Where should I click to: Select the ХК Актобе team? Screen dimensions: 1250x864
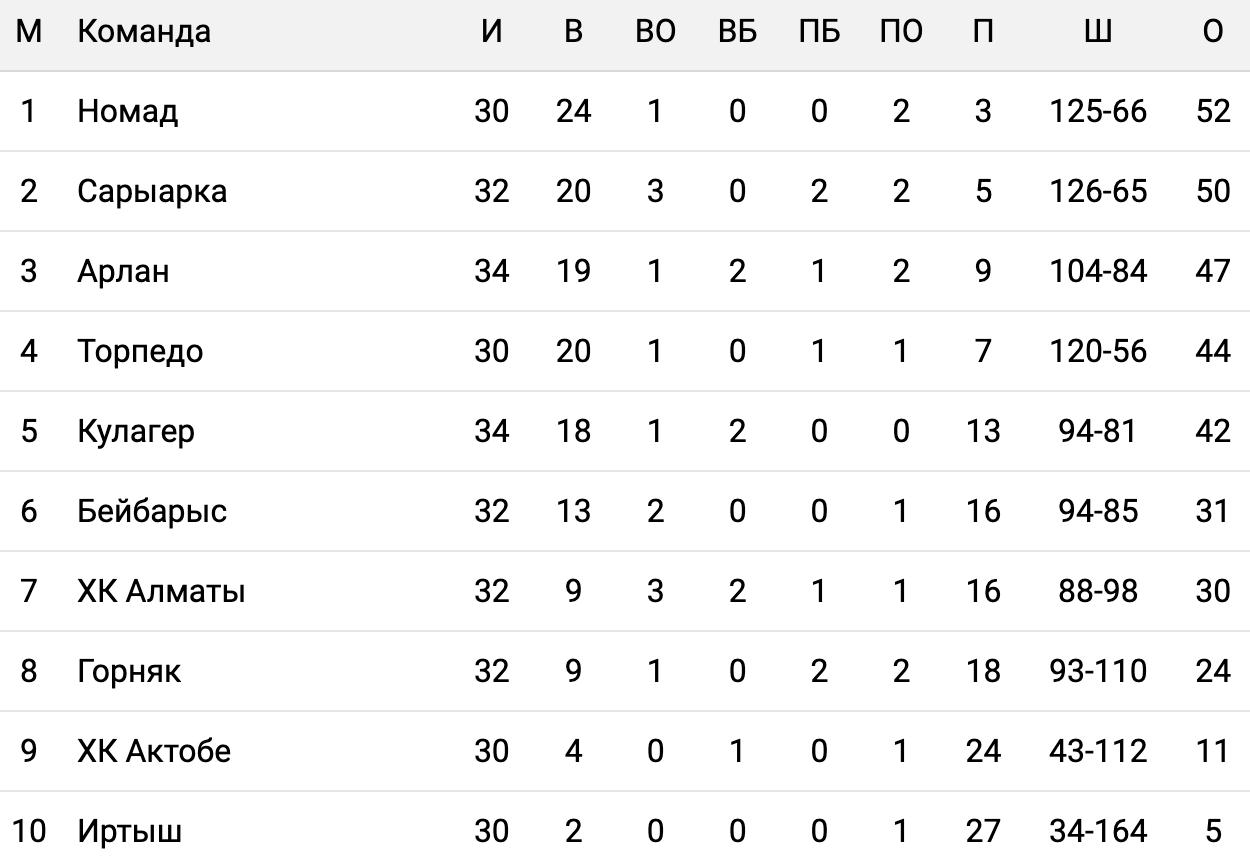(x=154, y=751)
